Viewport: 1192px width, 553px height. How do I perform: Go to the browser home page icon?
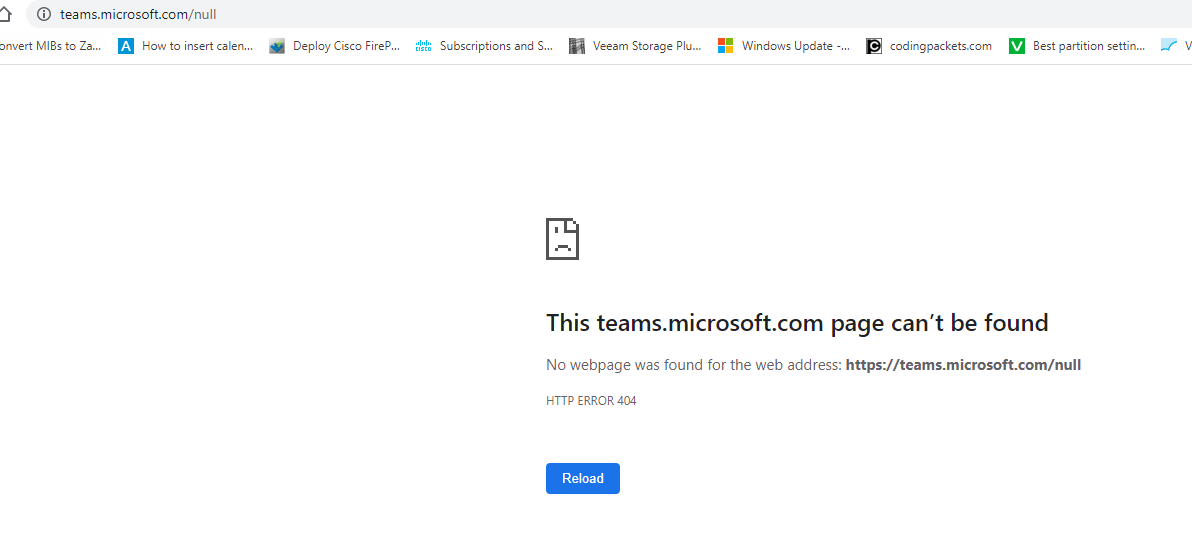(x=6, y=14)
